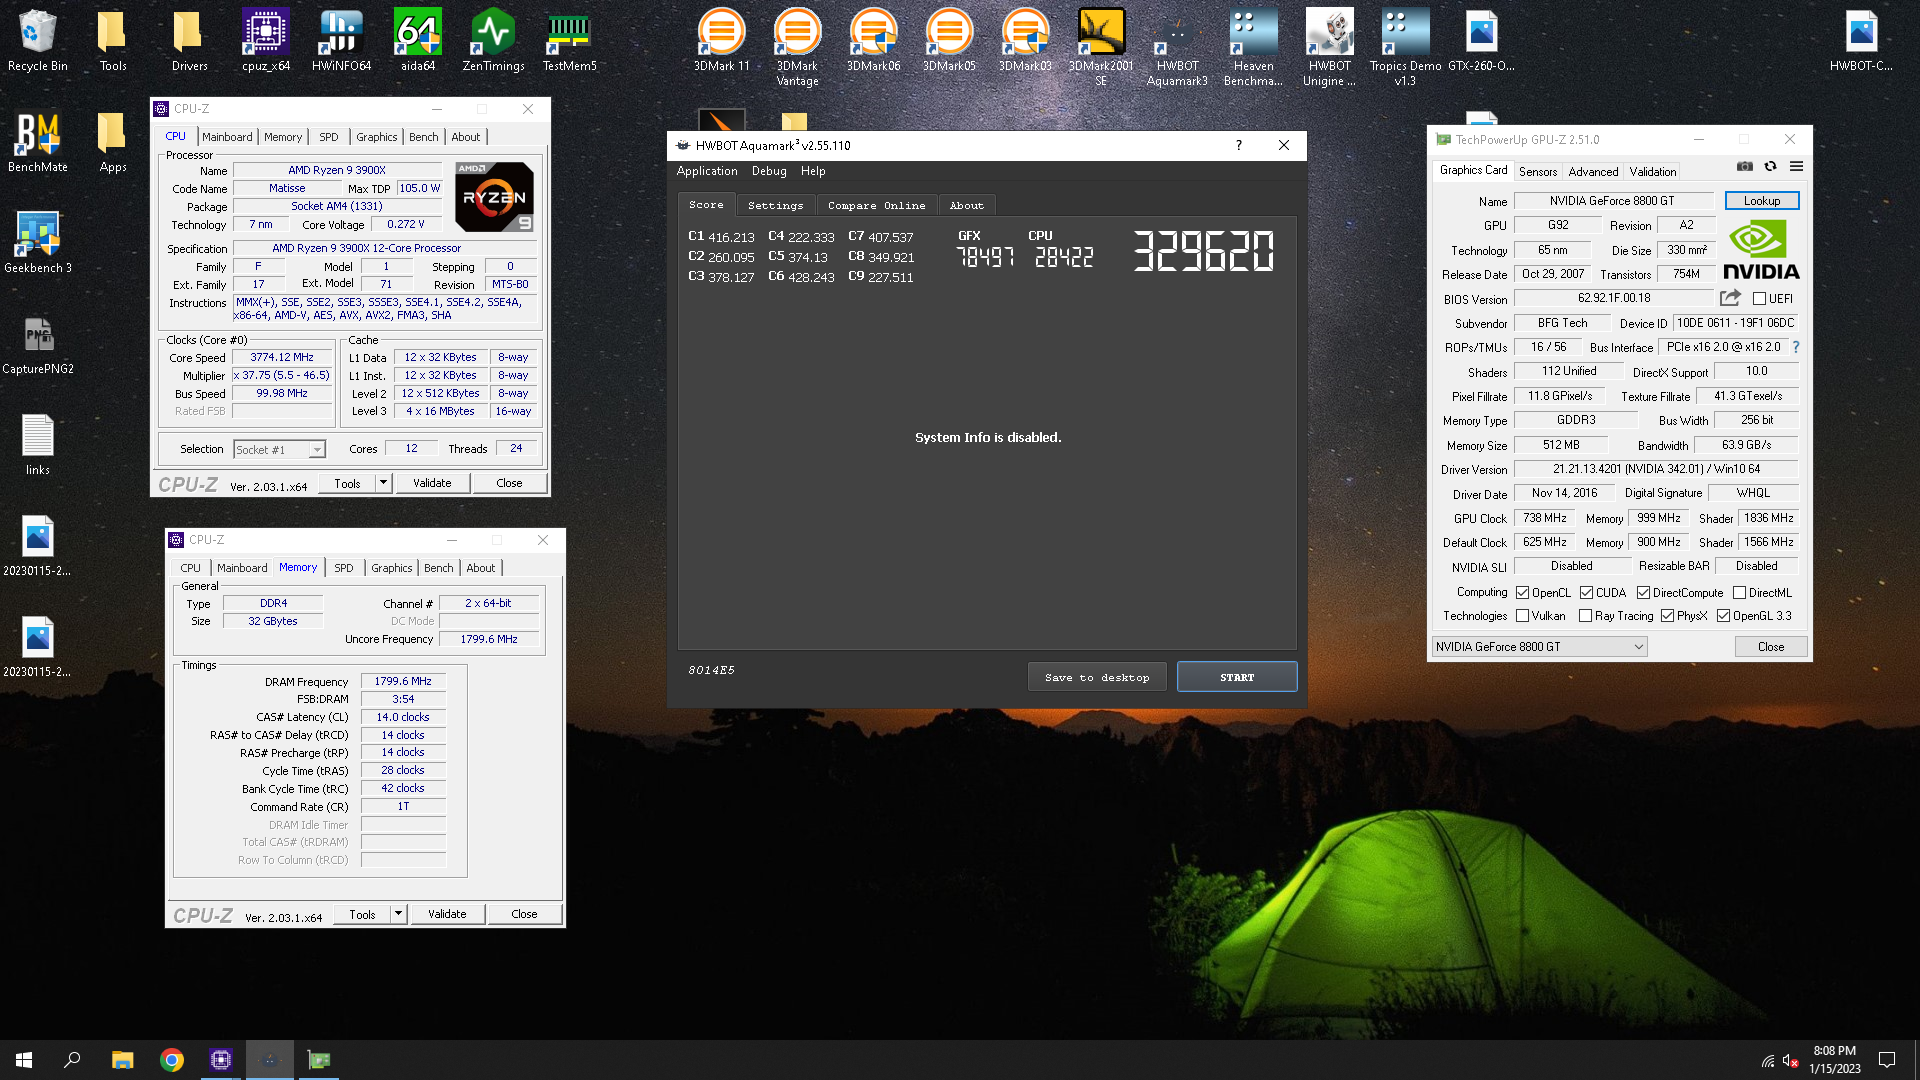Click the Close button in GPU-Z

click(x=1770, y=647)
